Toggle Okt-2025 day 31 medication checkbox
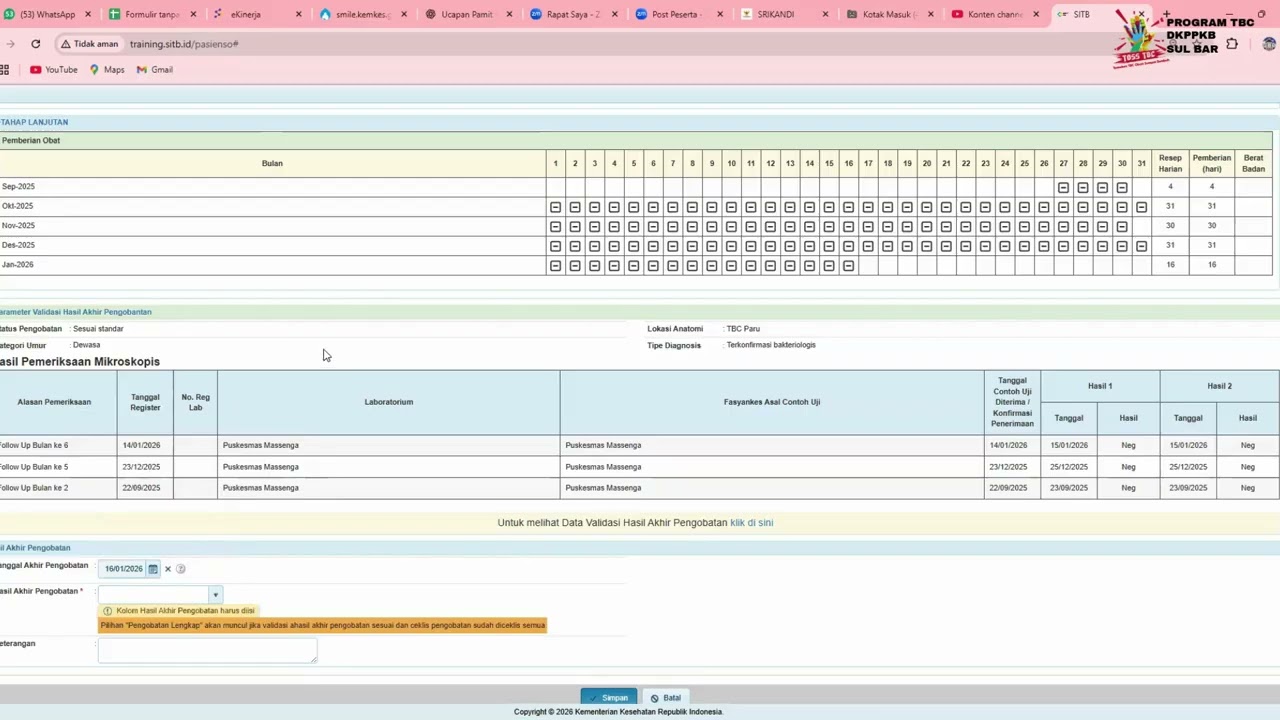 [x=1141, y=207]
